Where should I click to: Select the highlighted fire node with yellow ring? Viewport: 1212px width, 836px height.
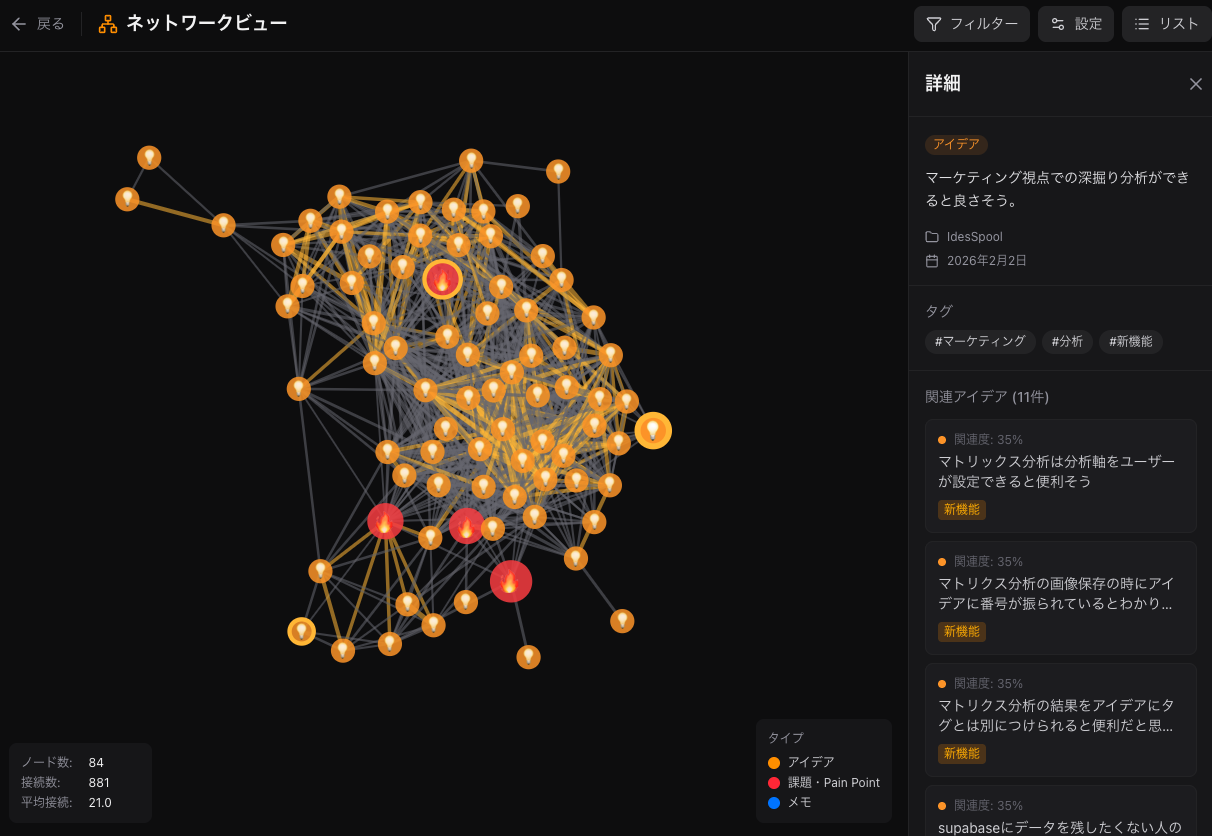click(x=442, y=279)
